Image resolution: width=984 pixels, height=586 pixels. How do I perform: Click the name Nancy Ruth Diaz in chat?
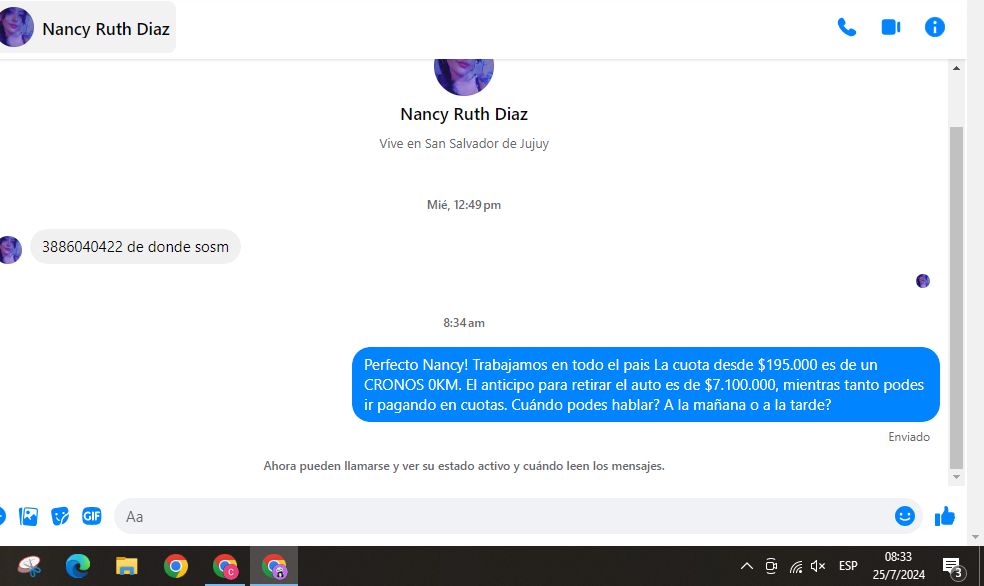click(x=463, y=114)
